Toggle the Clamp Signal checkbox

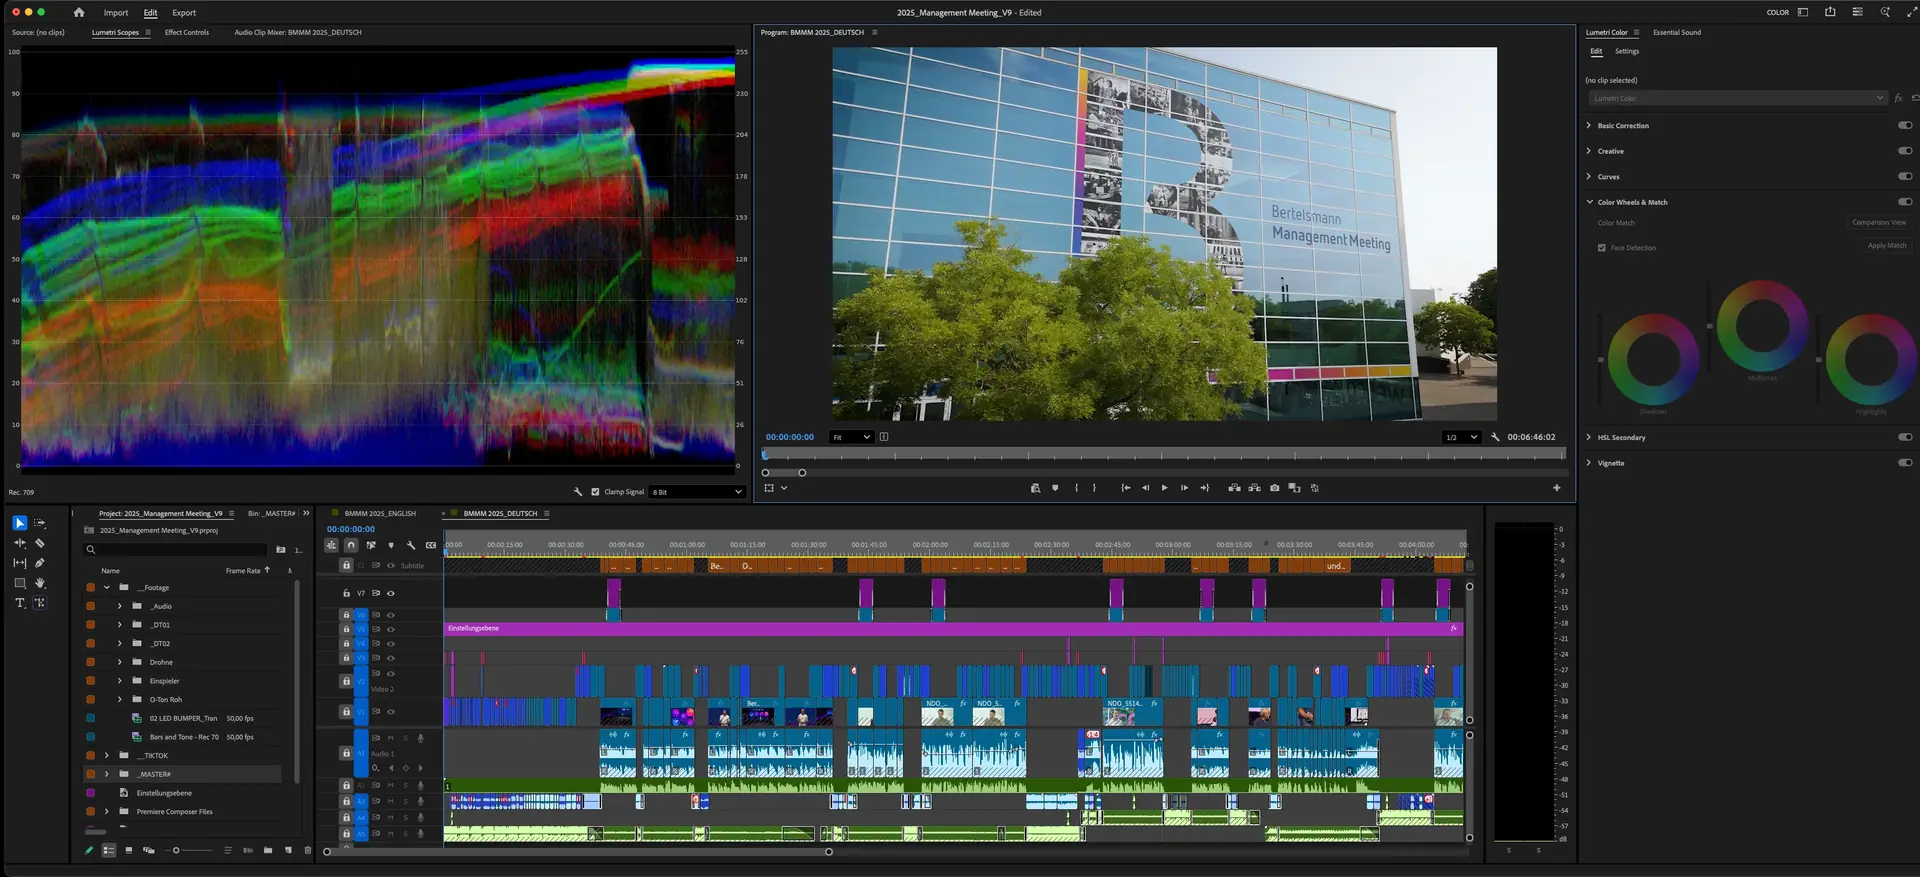click(596, 492)
